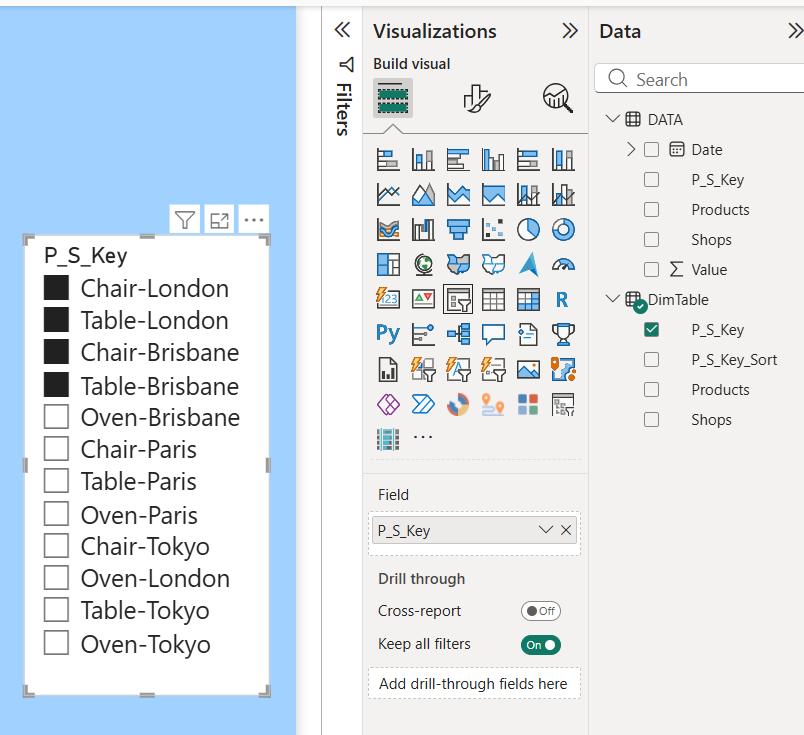Collapse the DimTable table

[x=612, y=299]
